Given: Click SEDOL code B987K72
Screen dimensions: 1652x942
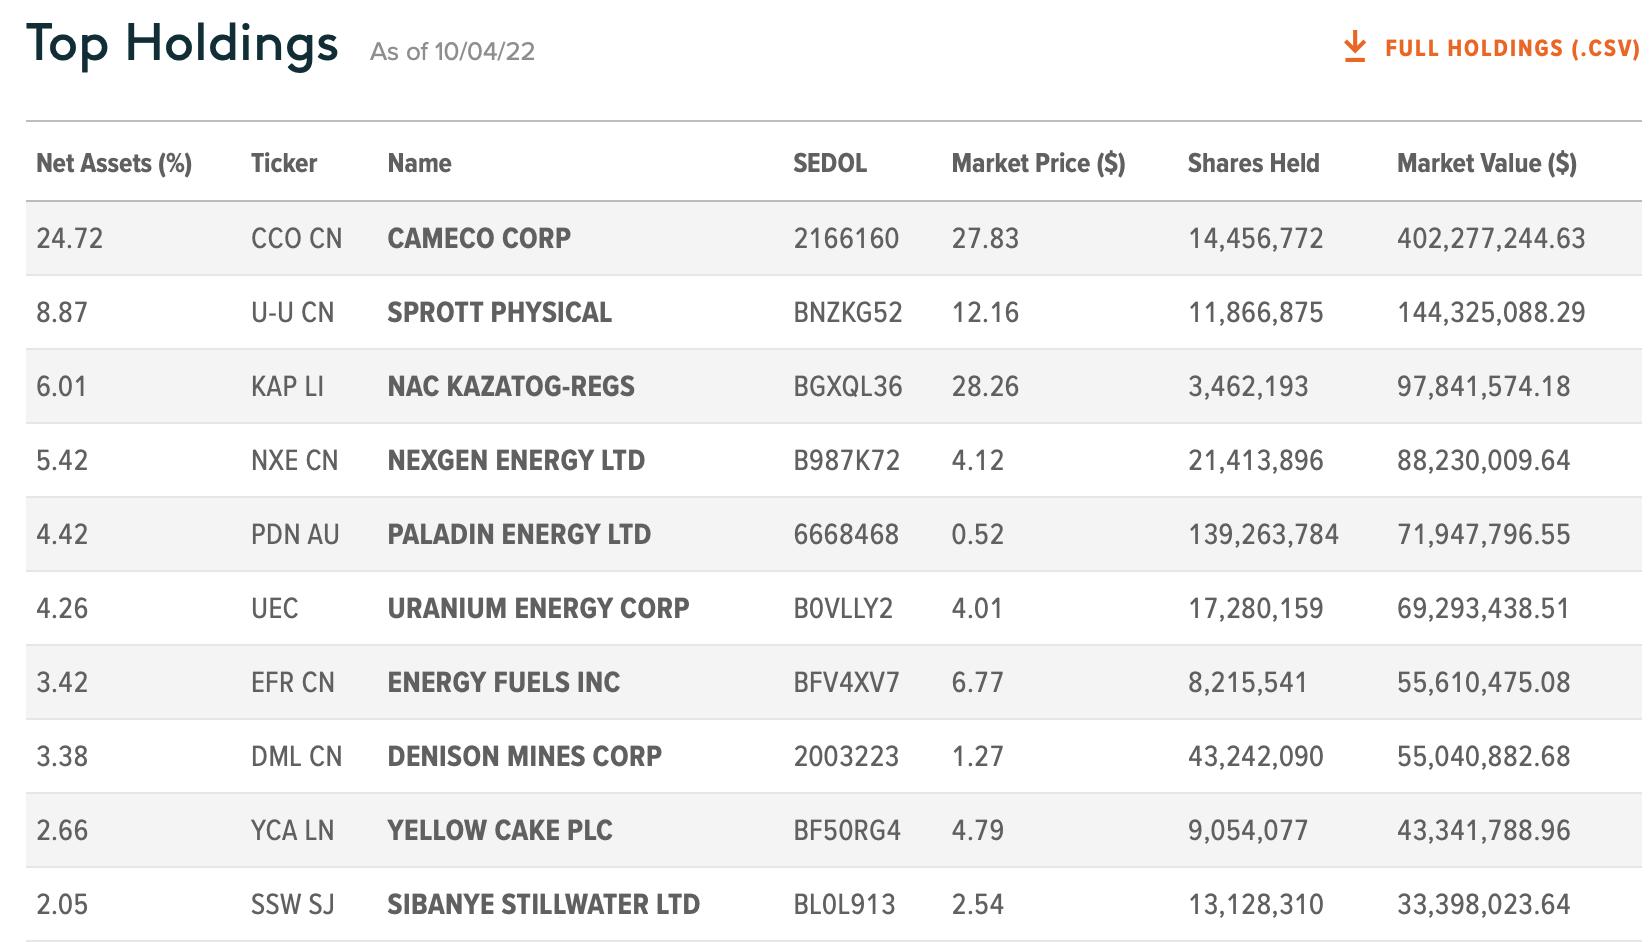Looking at the screenshot, I should click(x=847, y=460).
